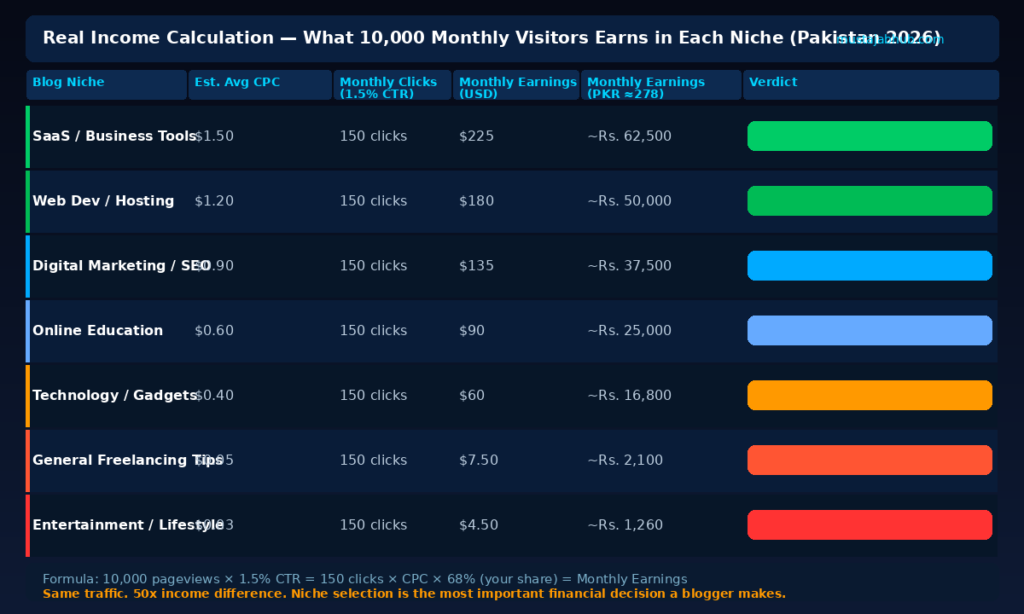Click the light blue Online Education verdict bar

tap(870, 330)
